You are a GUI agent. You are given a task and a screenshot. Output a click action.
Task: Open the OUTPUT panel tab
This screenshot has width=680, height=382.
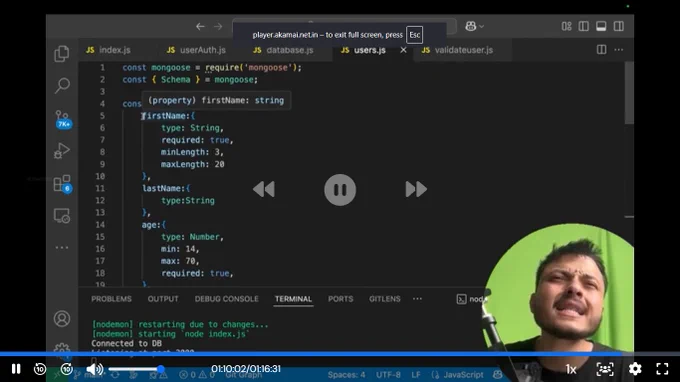(163, 299)
